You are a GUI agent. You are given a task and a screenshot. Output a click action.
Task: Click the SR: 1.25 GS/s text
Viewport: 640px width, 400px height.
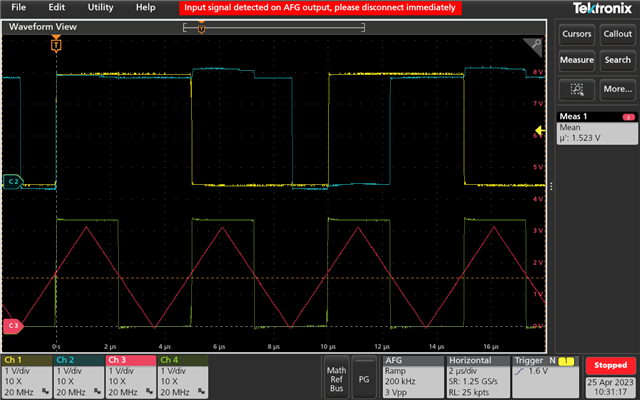click(473, 382)
